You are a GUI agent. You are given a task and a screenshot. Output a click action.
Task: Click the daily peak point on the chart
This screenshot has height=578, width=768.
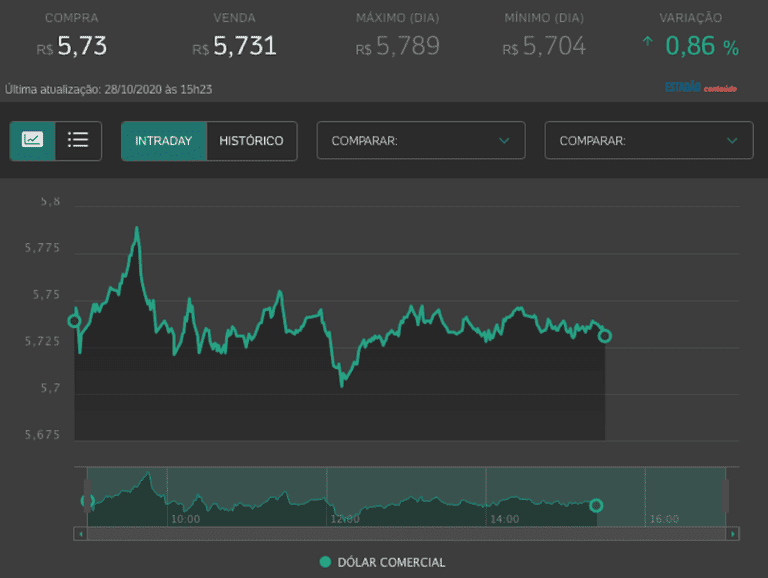pyautogui.click(x=137, y=228)
